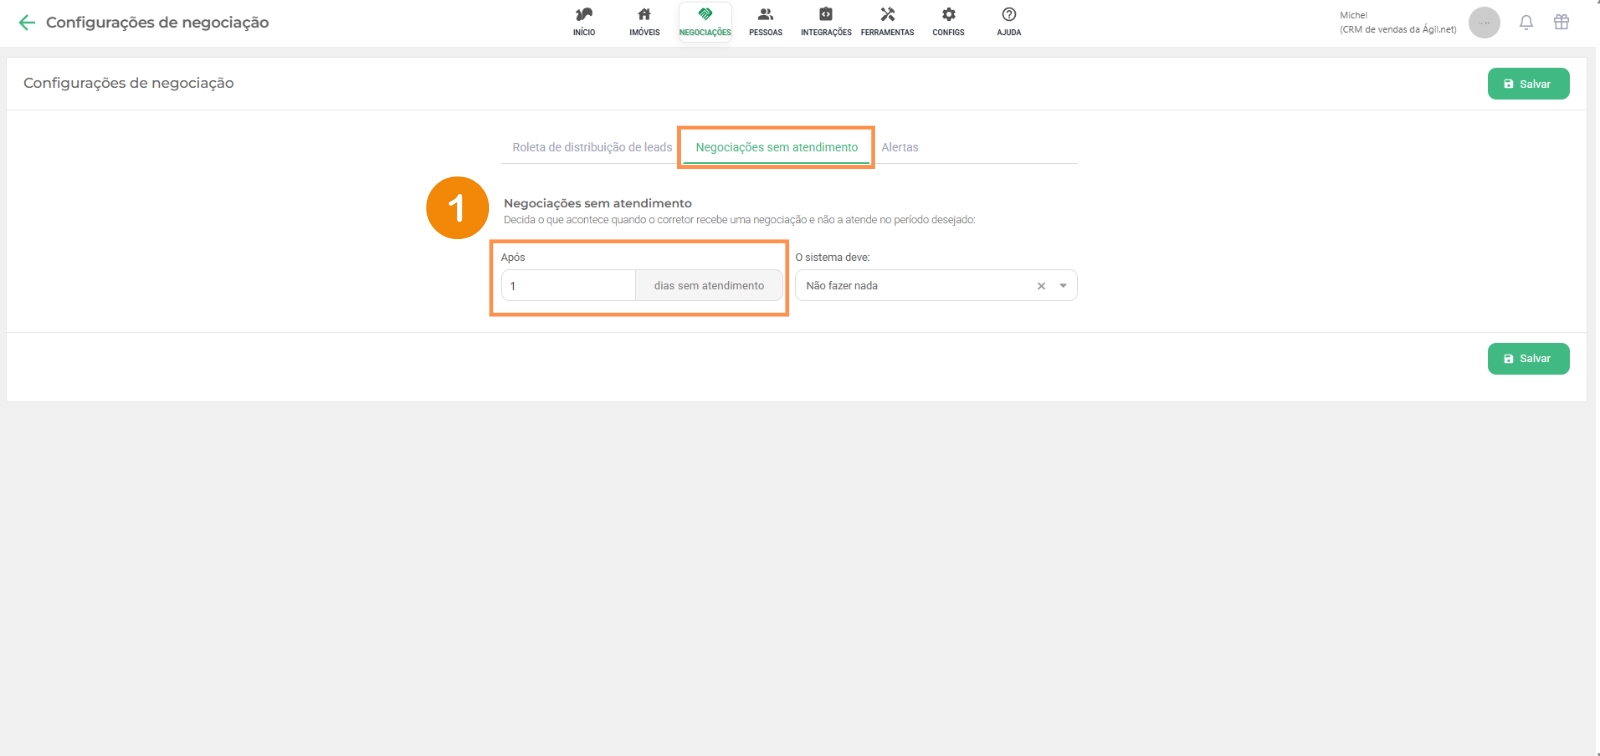Image resolution: width=1600 pixels, height=756 pixels.
Task: Clear the 'Não fazer nada' selection
Action: click(1041, 286)
